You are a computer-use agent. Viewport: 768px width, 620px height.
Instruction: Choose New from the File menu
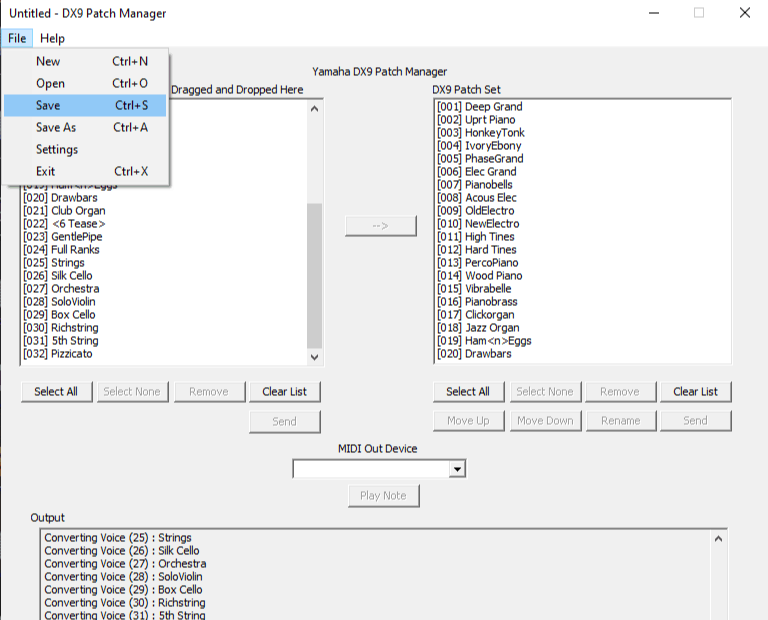(48, 61)
